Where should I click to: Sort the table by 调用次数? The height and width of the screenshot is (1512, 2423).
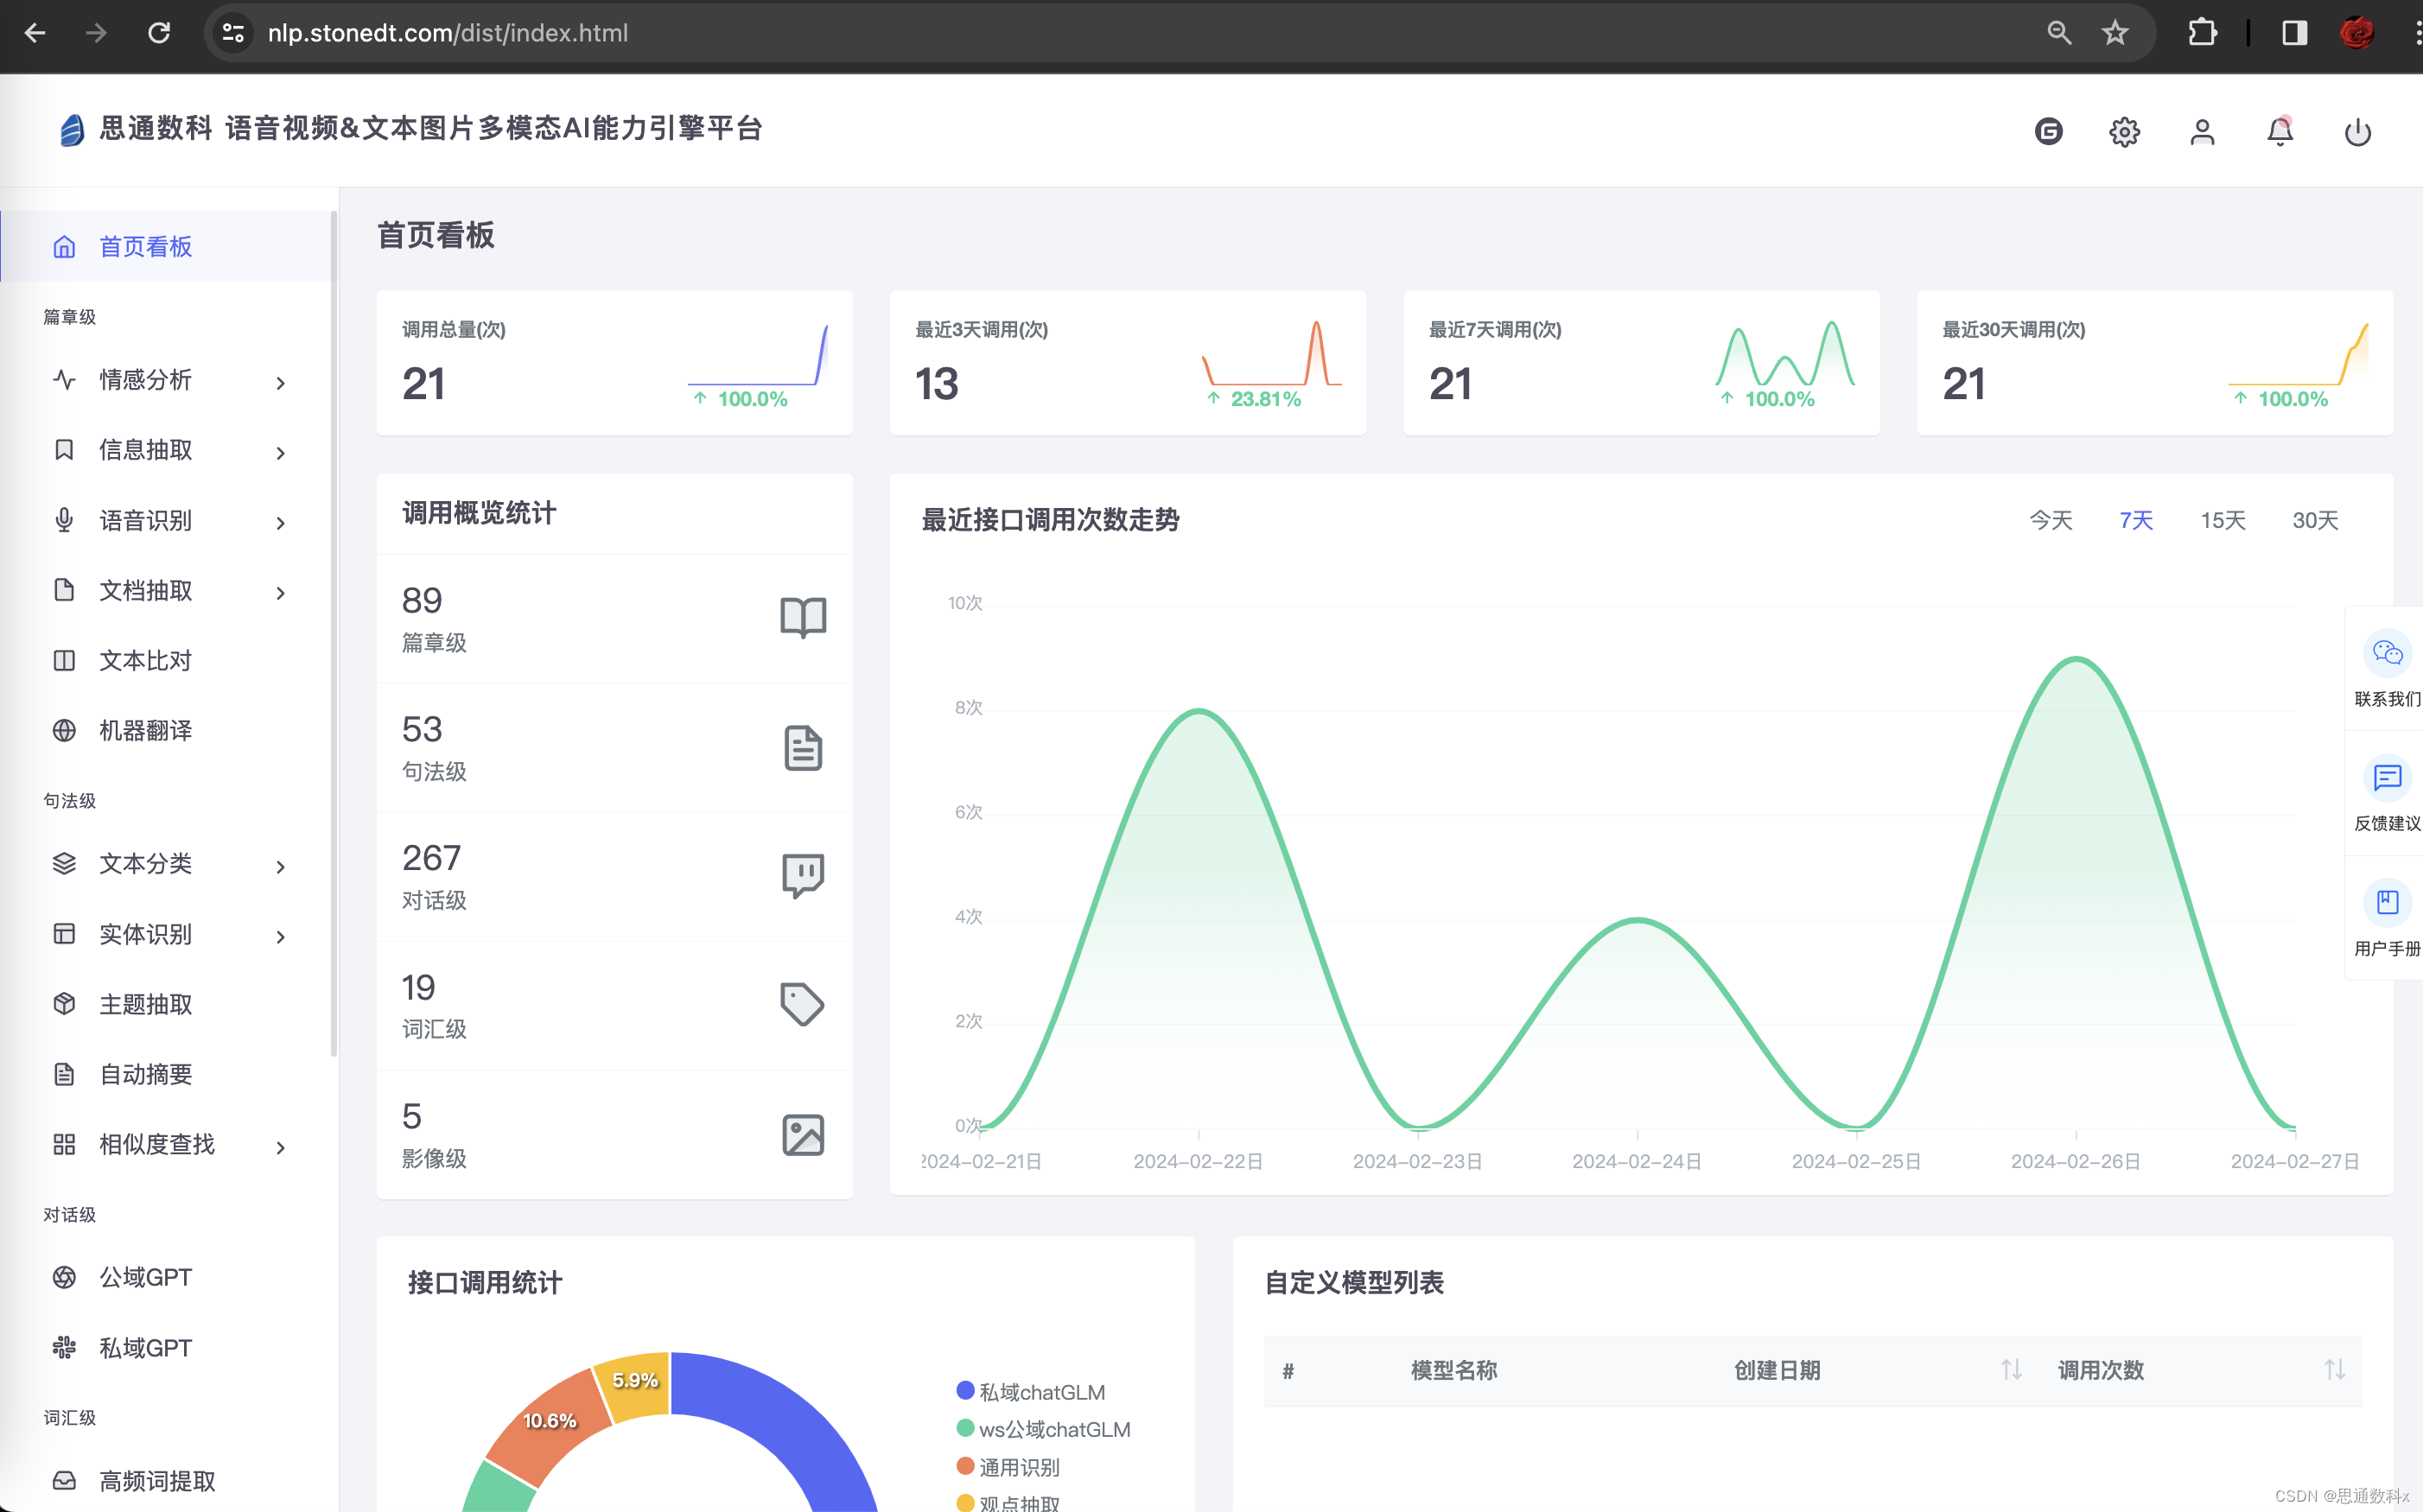point(2334,1369)
